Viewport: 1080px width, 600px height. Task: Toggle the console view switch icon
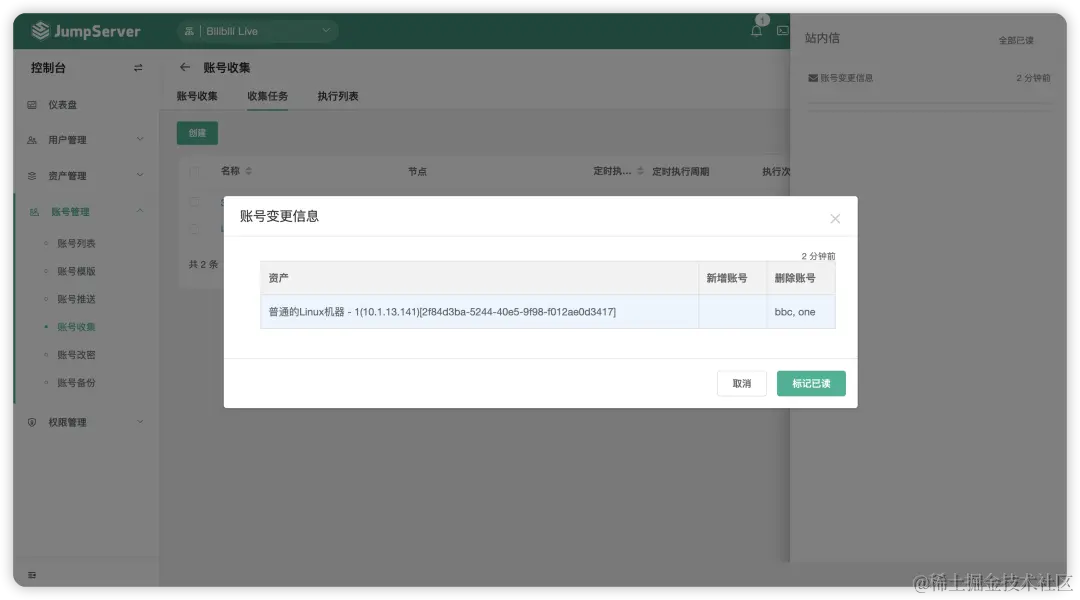[138, 68]
